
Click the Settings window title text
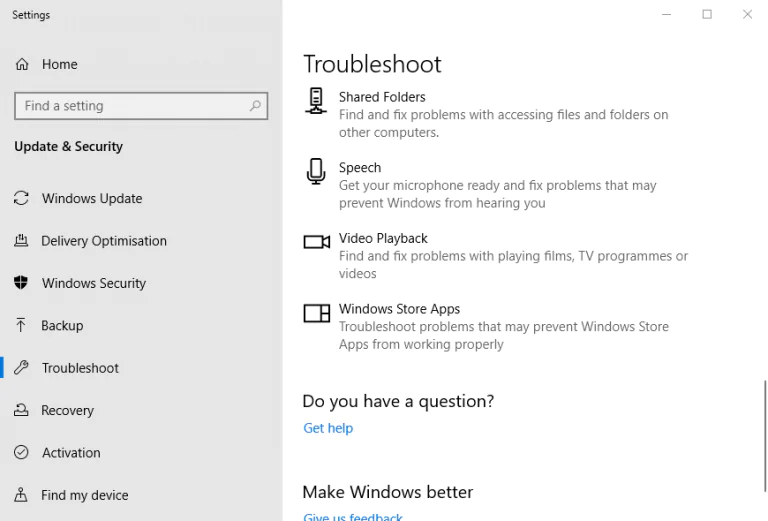(x=31, y=15)
